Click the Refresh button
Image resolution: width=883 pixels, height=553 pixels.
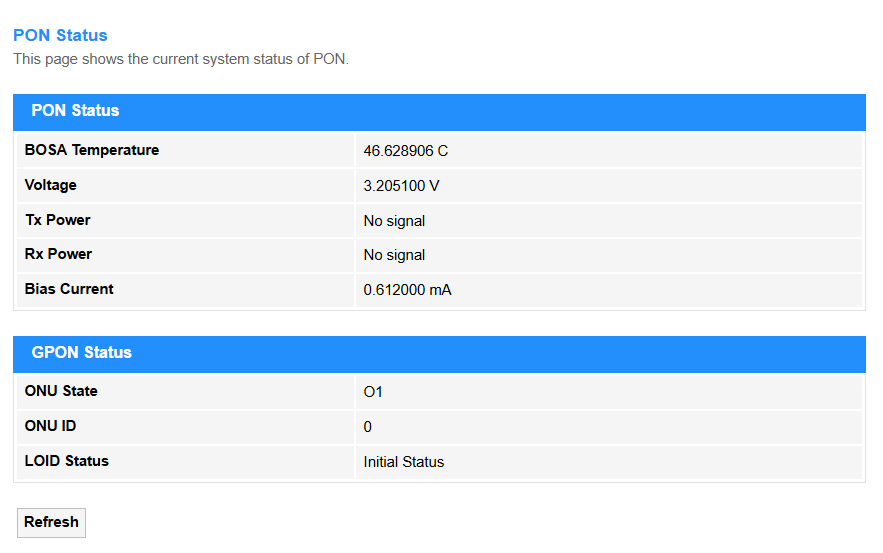(x=51, y=523)
